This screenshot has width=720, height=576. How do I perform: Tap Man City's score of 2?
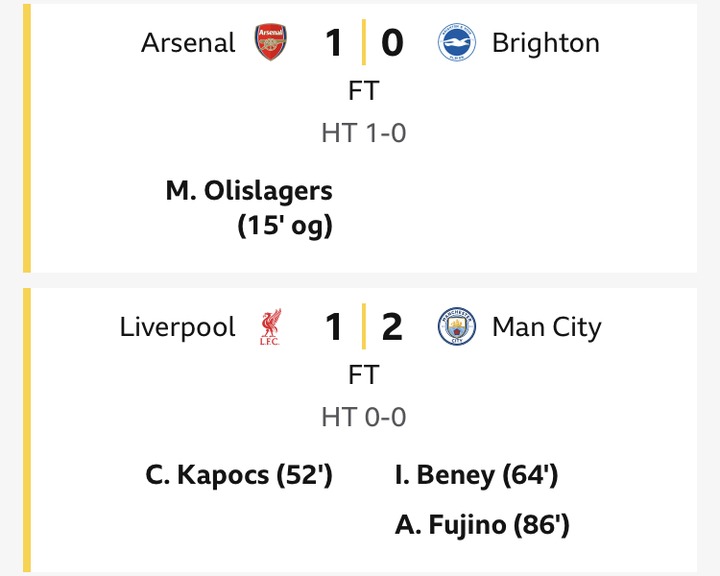click(392, 327)
